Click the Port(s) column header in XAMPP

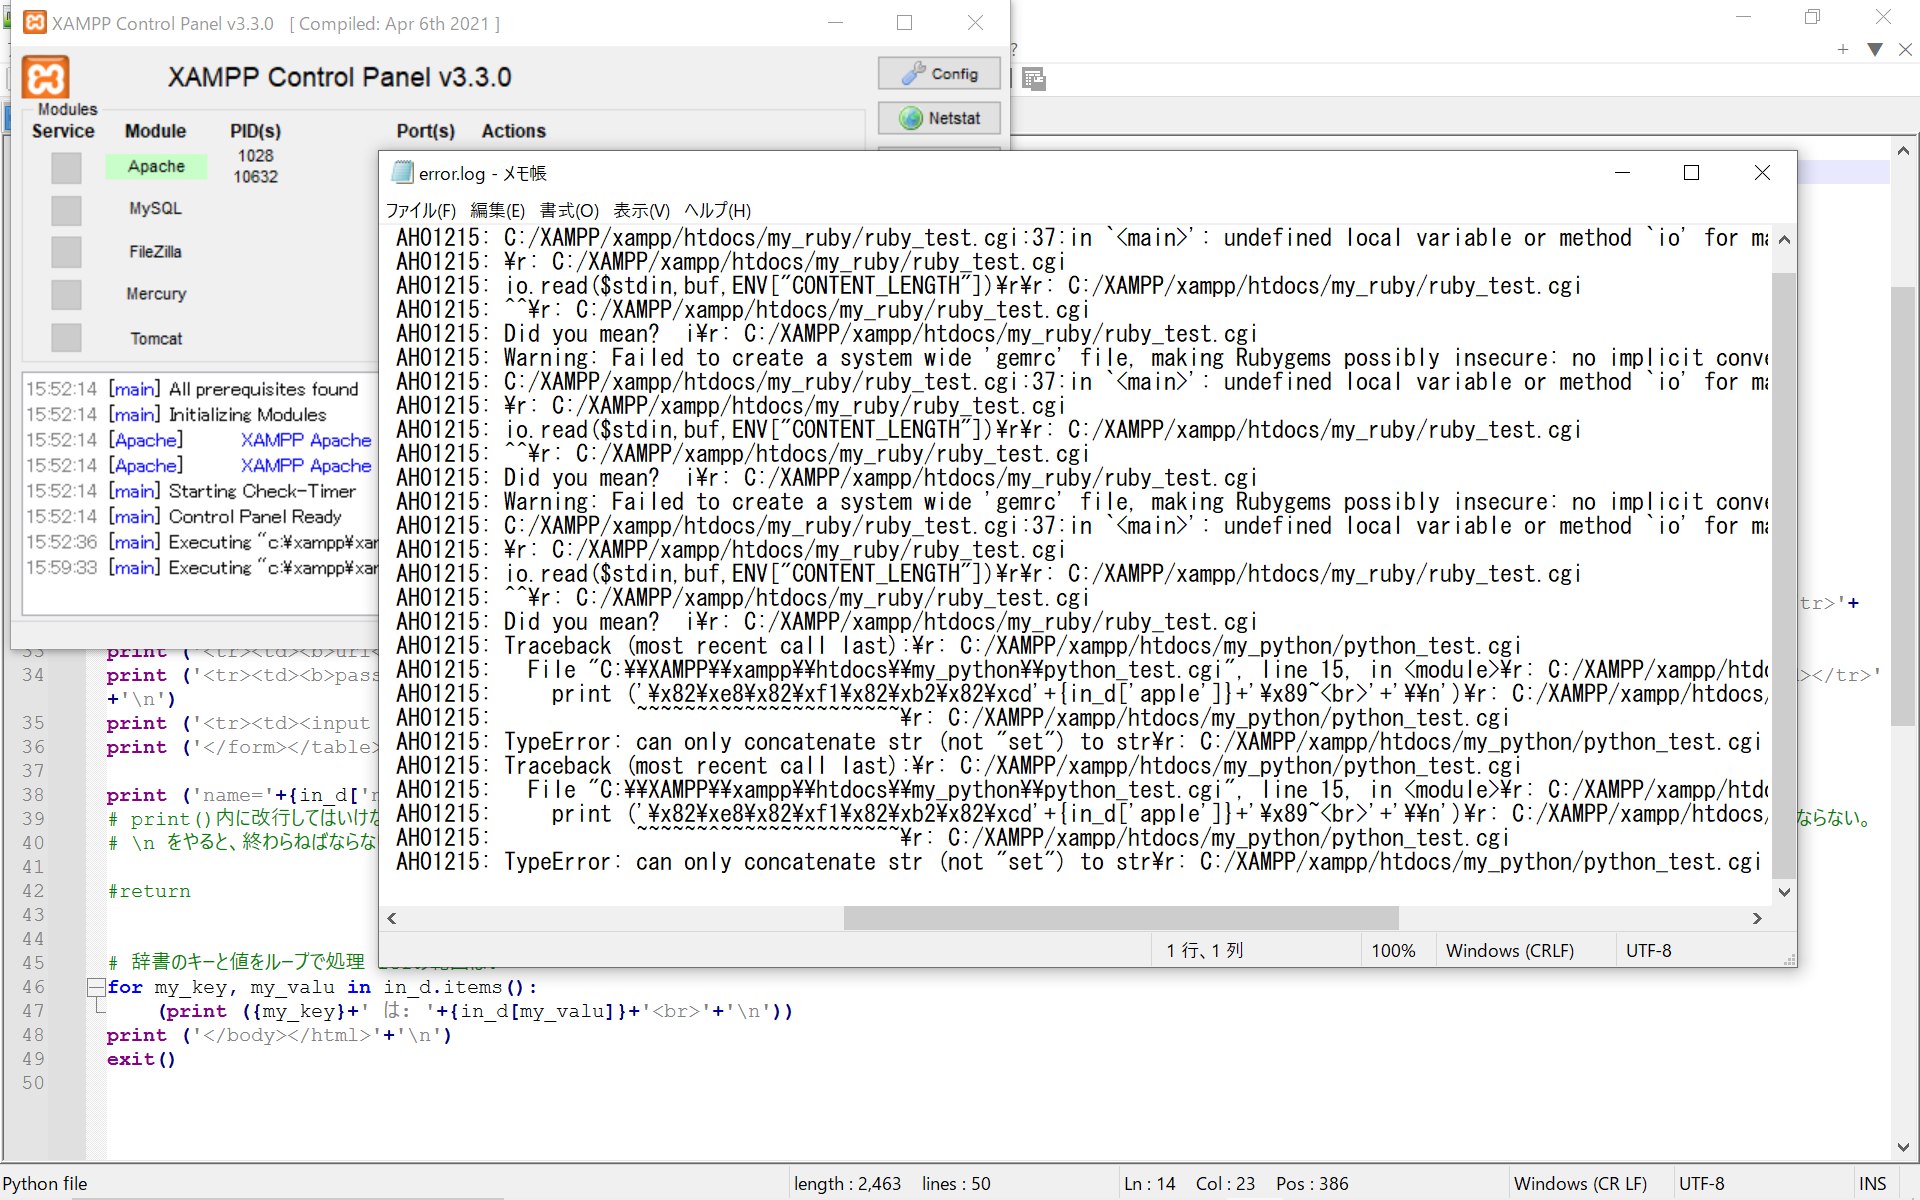click(426, 131)
